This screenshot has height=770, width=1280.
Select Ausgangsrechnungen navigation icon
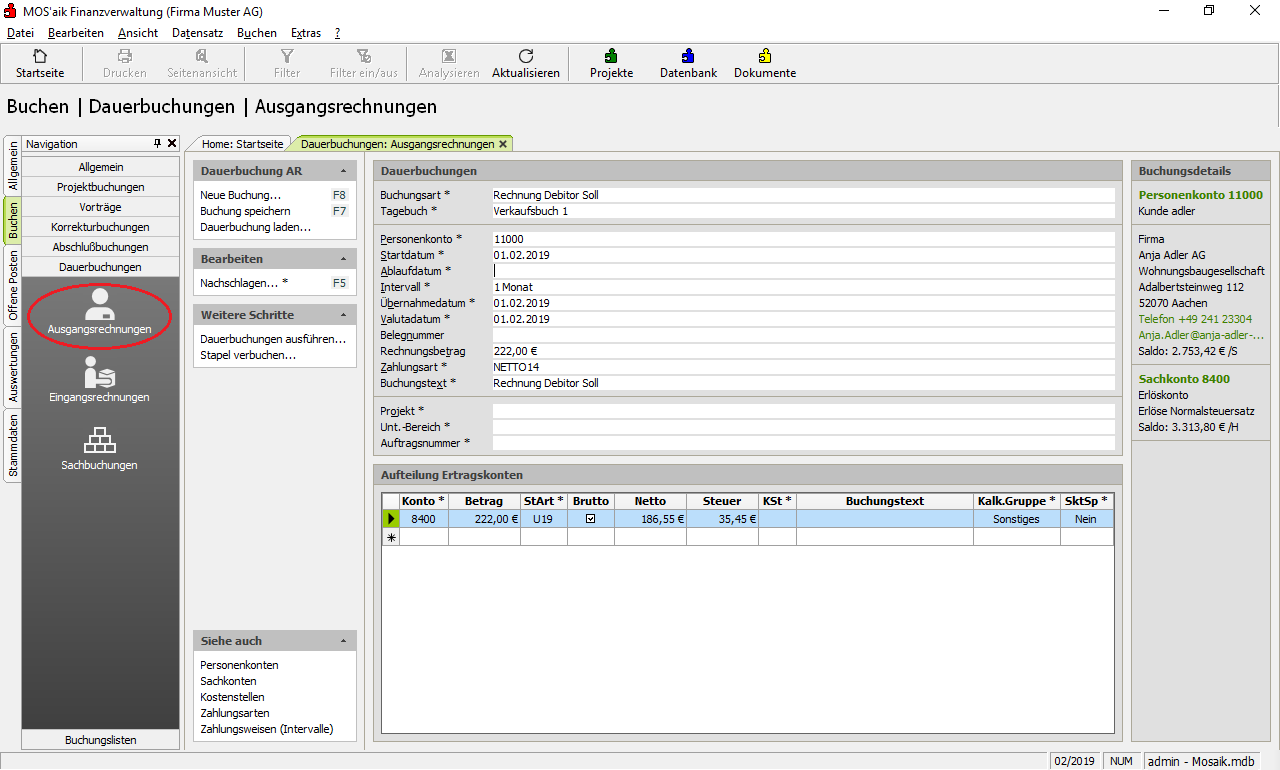pyautogui.click(x=99, y=311)
